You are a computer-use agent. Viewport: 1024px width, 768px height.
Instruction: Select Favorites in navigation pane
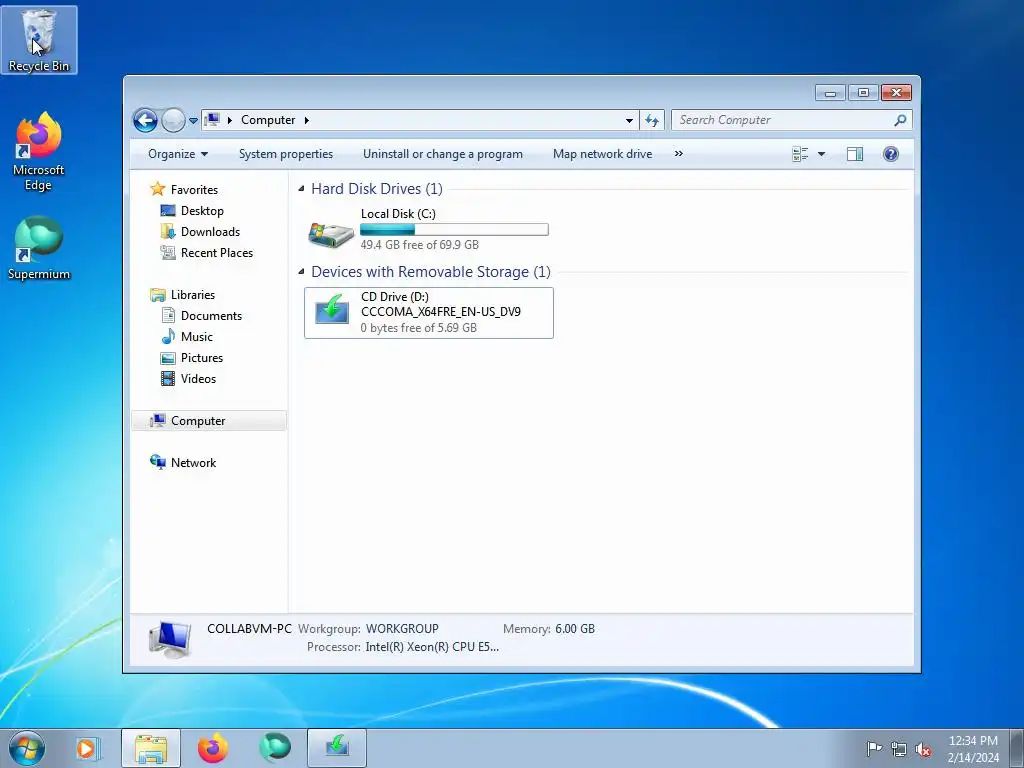[x=194, y=189]
